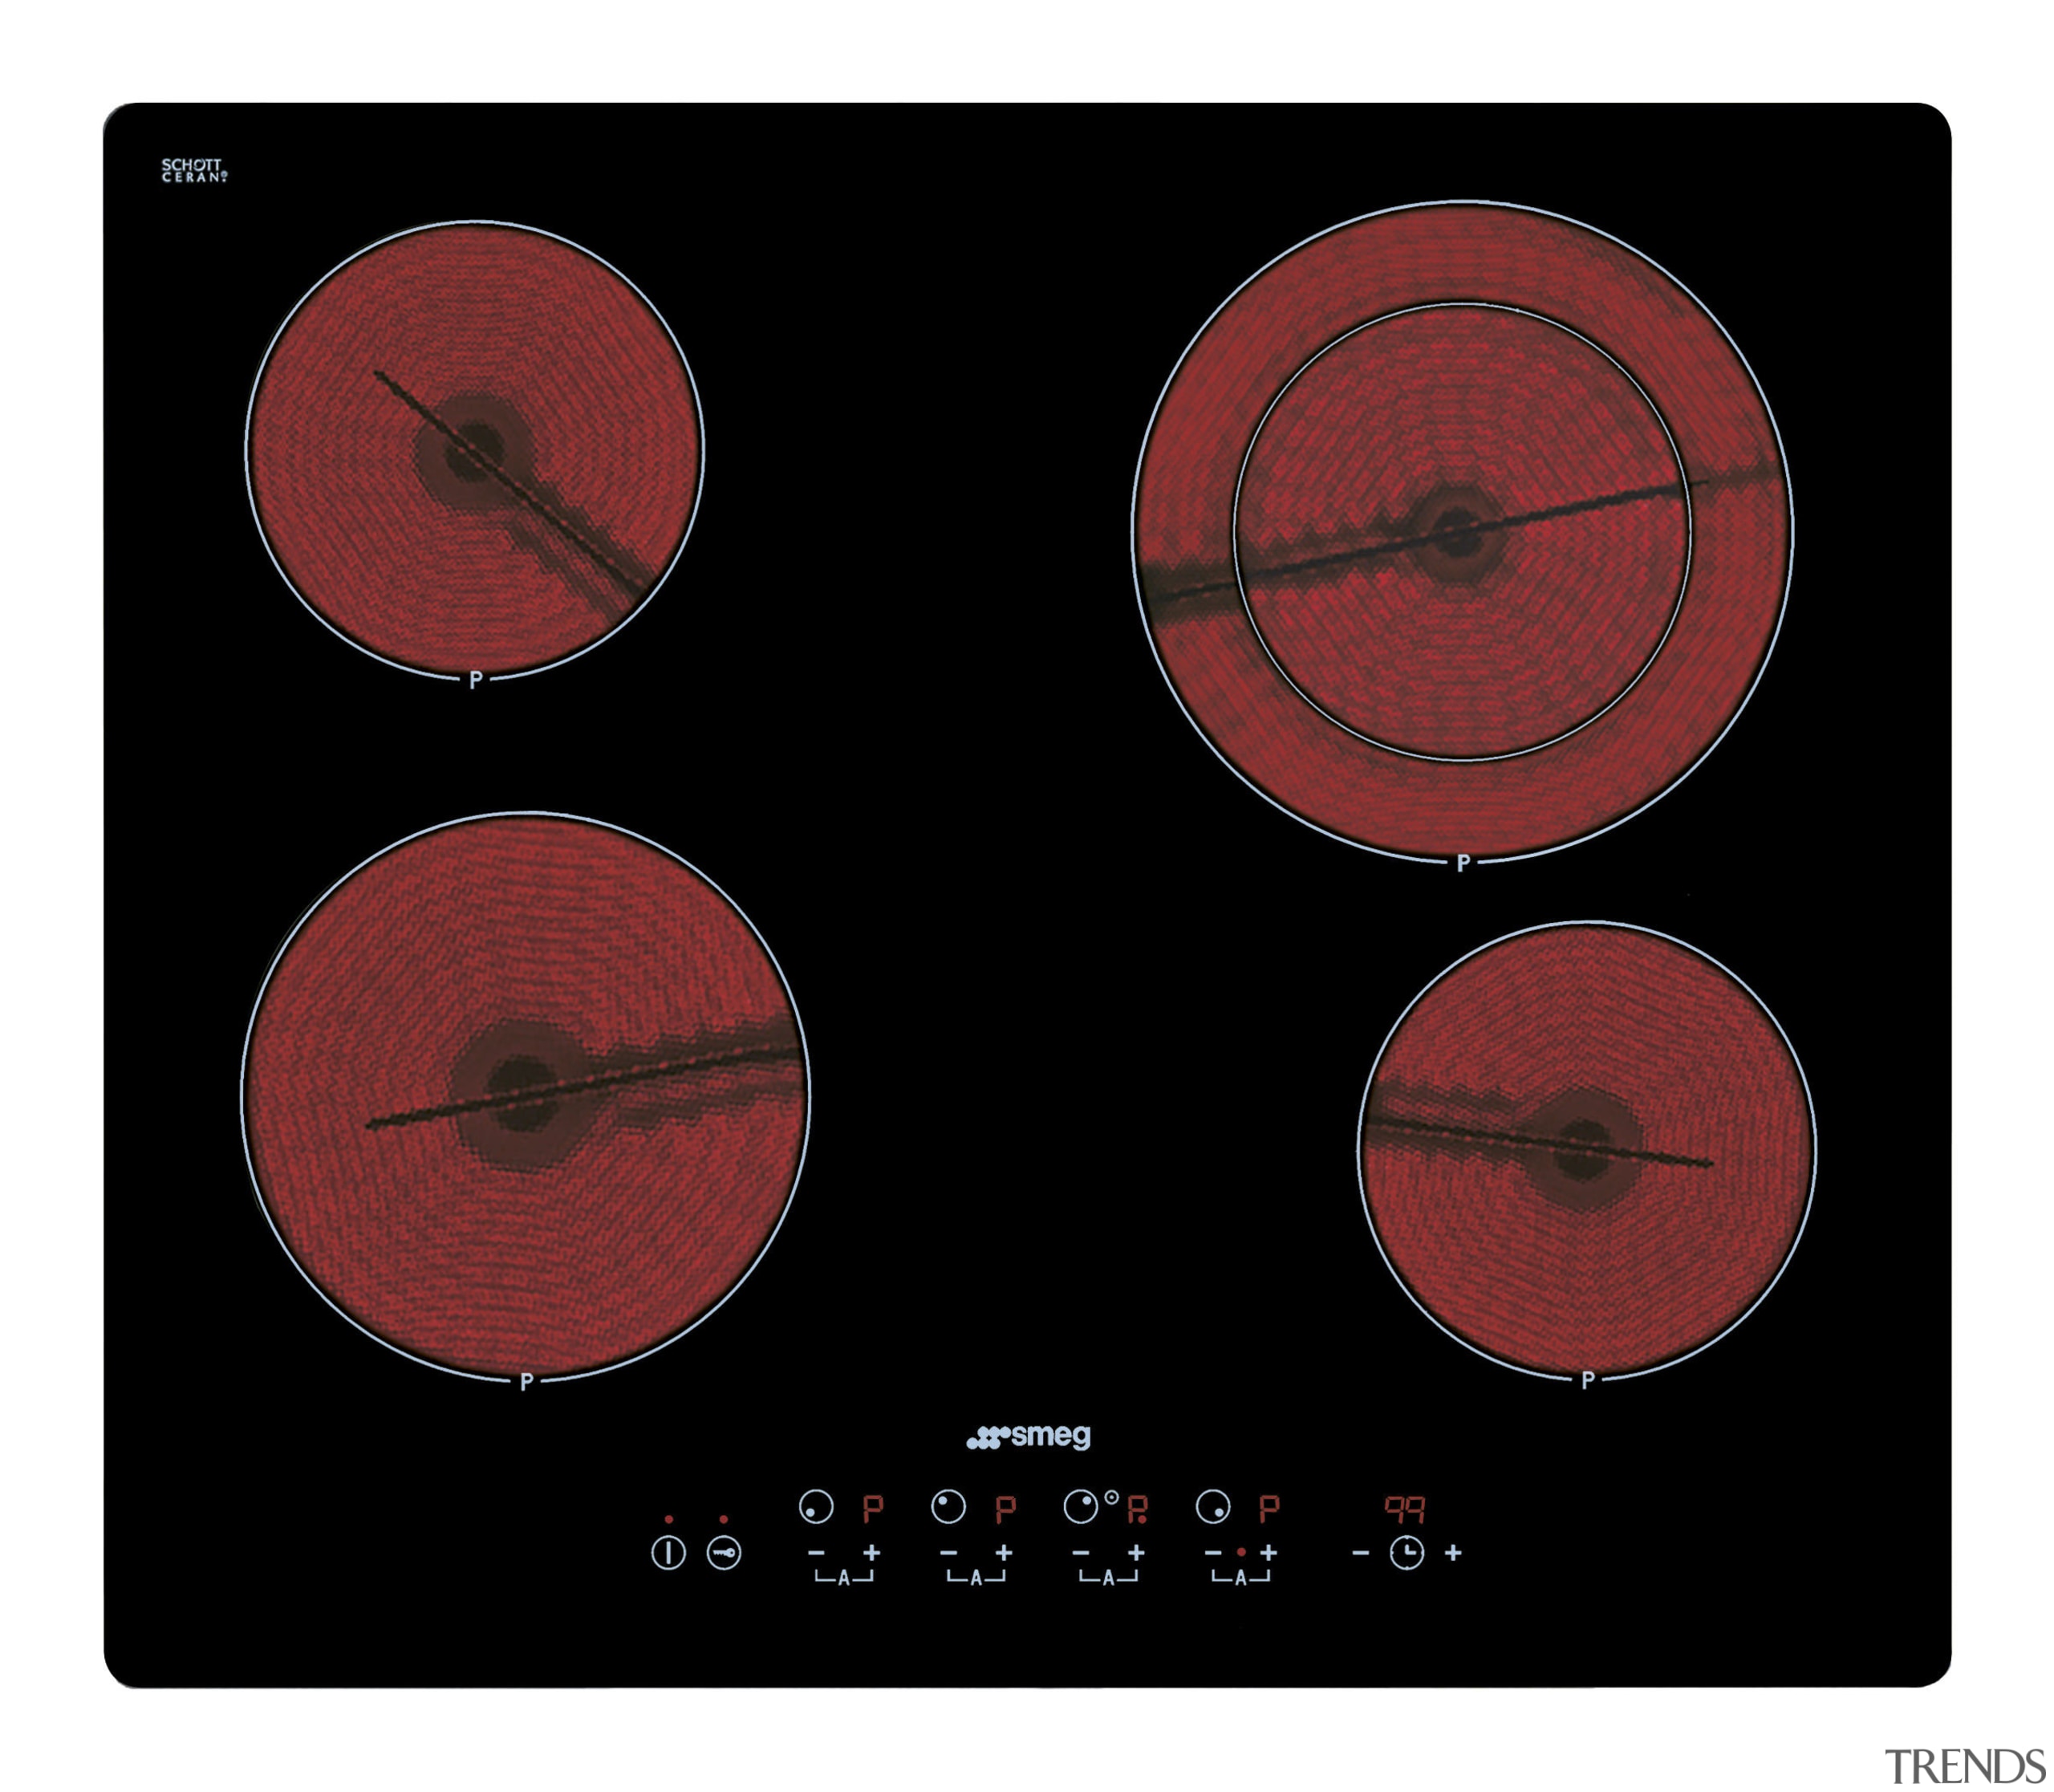
Task: Select the rear-right zone indicator circle icon
Action: pyautogui.click(x=1081, y=1507)
